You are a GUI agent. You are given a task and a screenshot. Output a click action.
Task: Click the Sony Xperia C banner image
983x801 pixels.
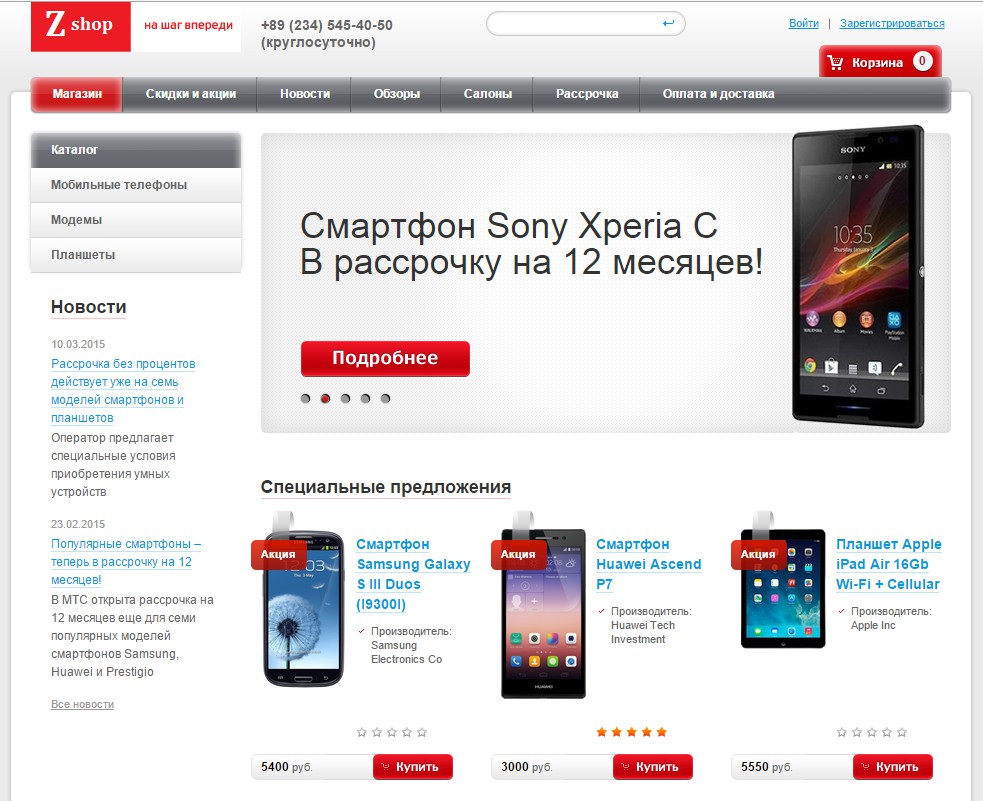(x=858, y=276)
